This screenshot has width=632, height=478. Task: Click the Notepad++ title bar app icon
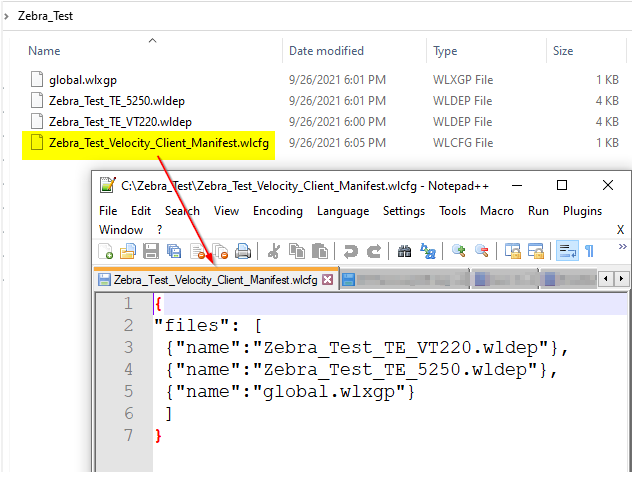coord(108,185)
